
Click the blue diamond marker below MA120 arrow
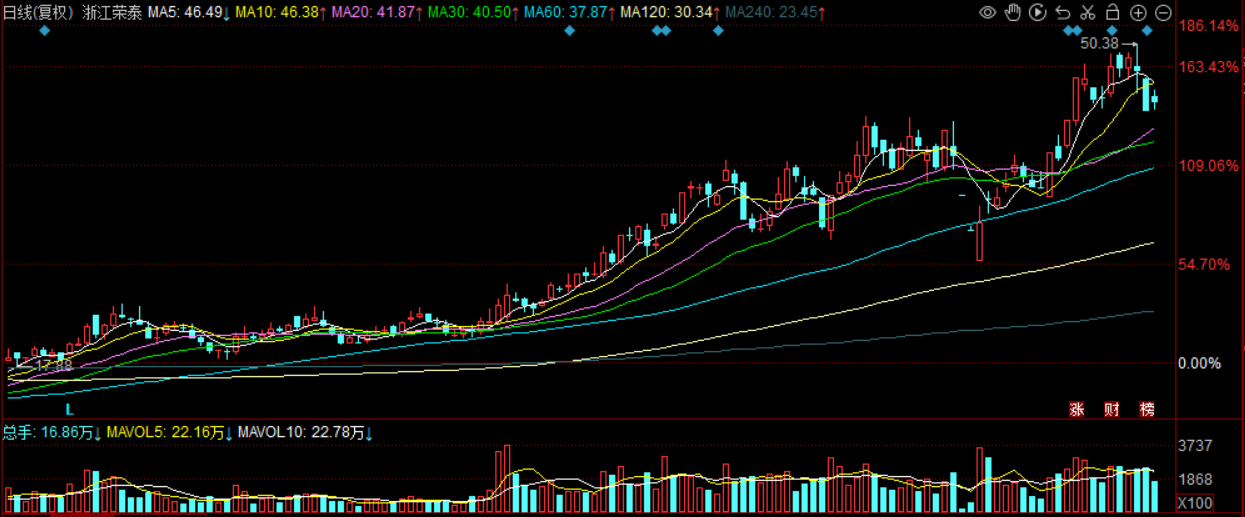click(x=718, y=32)
